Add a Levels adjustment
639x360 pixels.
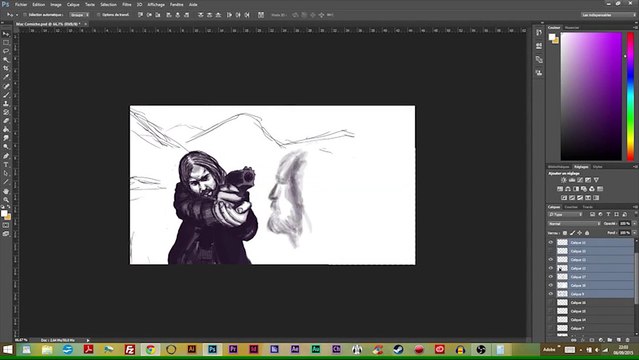pyautogui.click(x=572, y=180)
